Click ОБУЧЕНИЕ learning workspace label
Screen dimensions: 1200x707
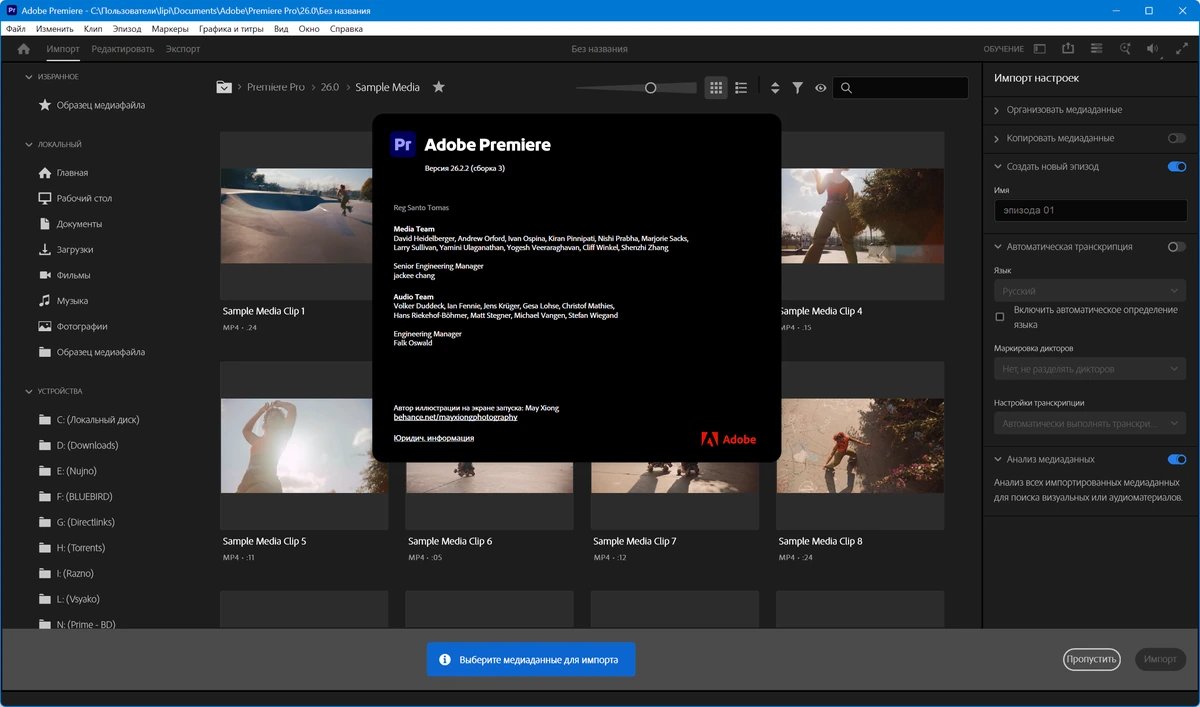pyautogui.click(x=1004, y=49)
